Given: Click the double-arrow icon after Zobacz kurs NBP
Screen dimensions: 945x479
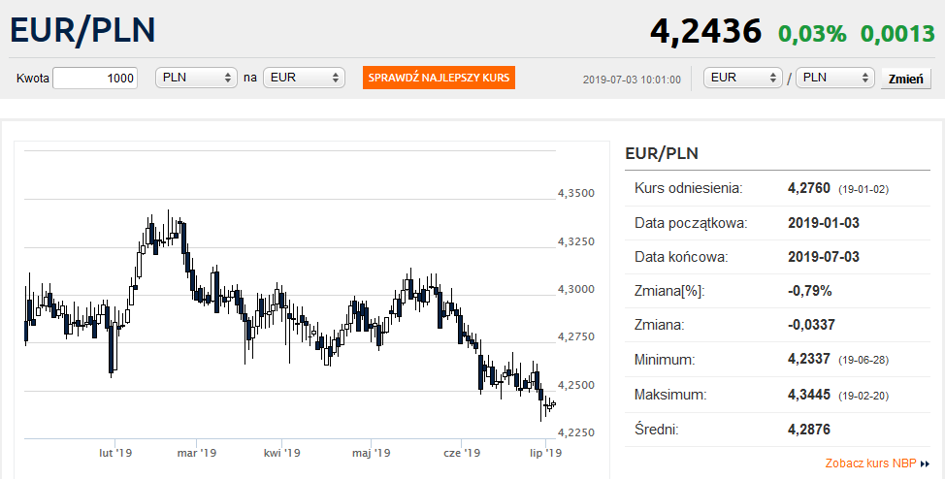Looking at the screenshot, I should click(925, 464).
